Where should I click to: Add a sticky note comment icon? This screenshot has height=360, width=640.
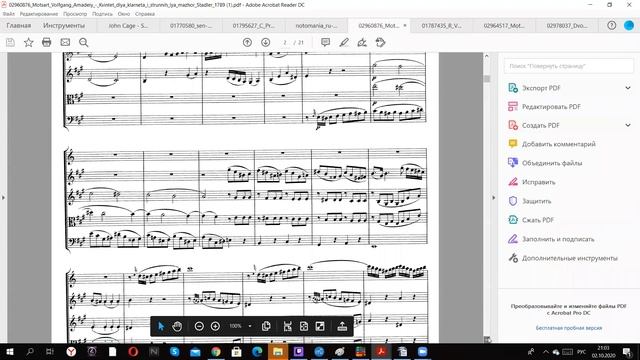[x=325, y=42]
